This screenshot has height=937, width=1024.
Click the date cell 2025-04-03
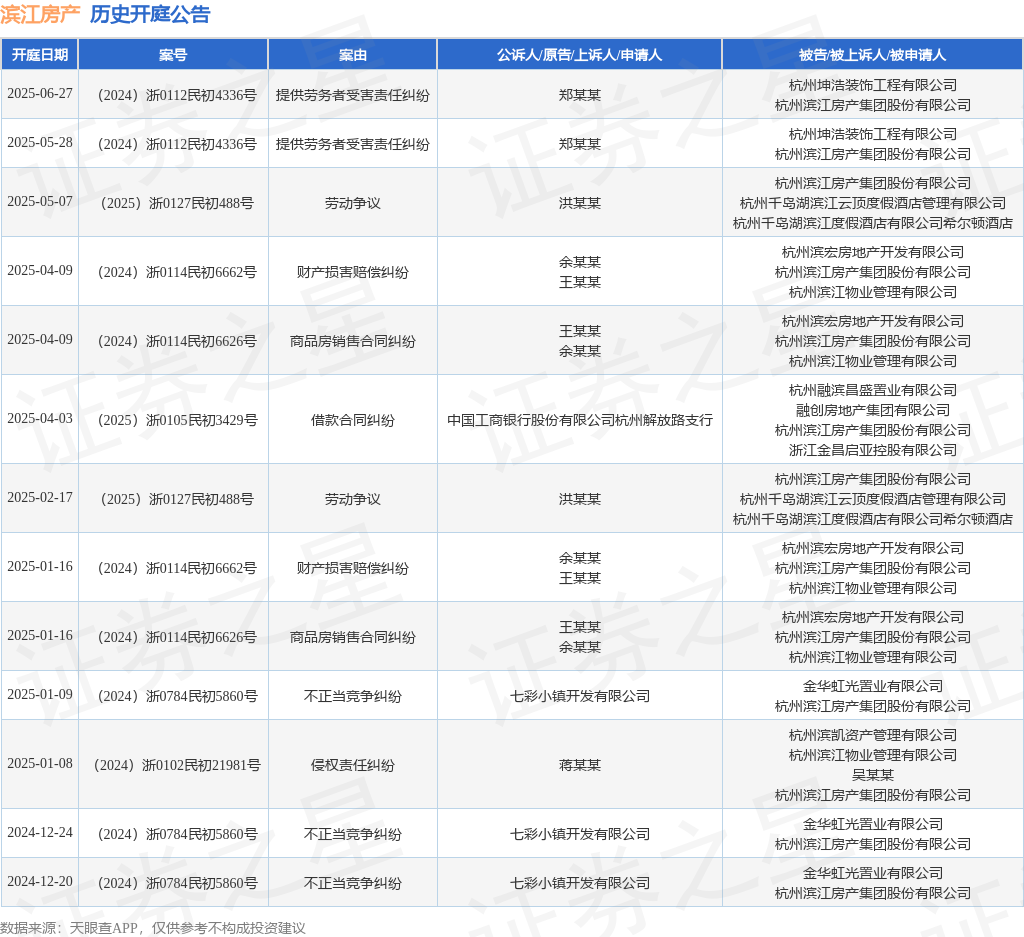tap(40, 419)
